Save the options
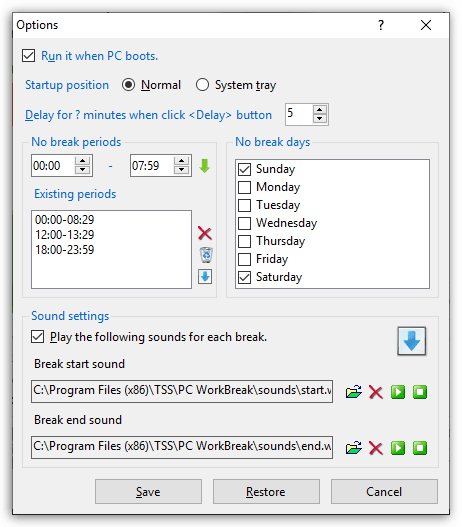462x527 pixels. click(148, 492)
